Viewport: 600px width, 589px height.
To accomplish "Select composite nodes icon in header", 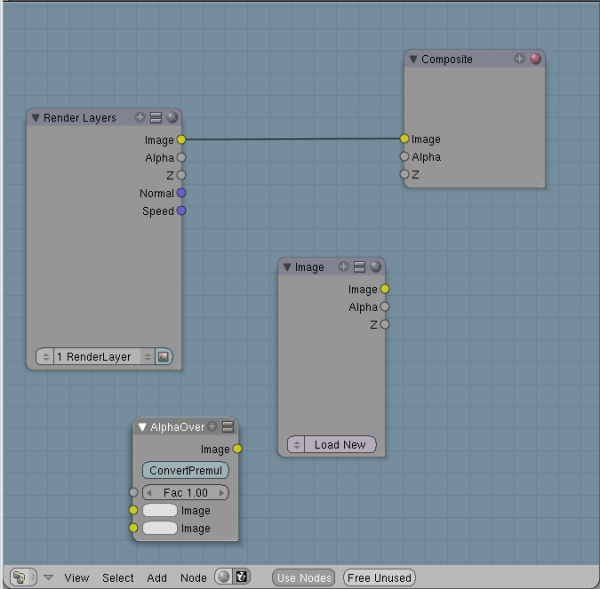I will pos(241,576).
